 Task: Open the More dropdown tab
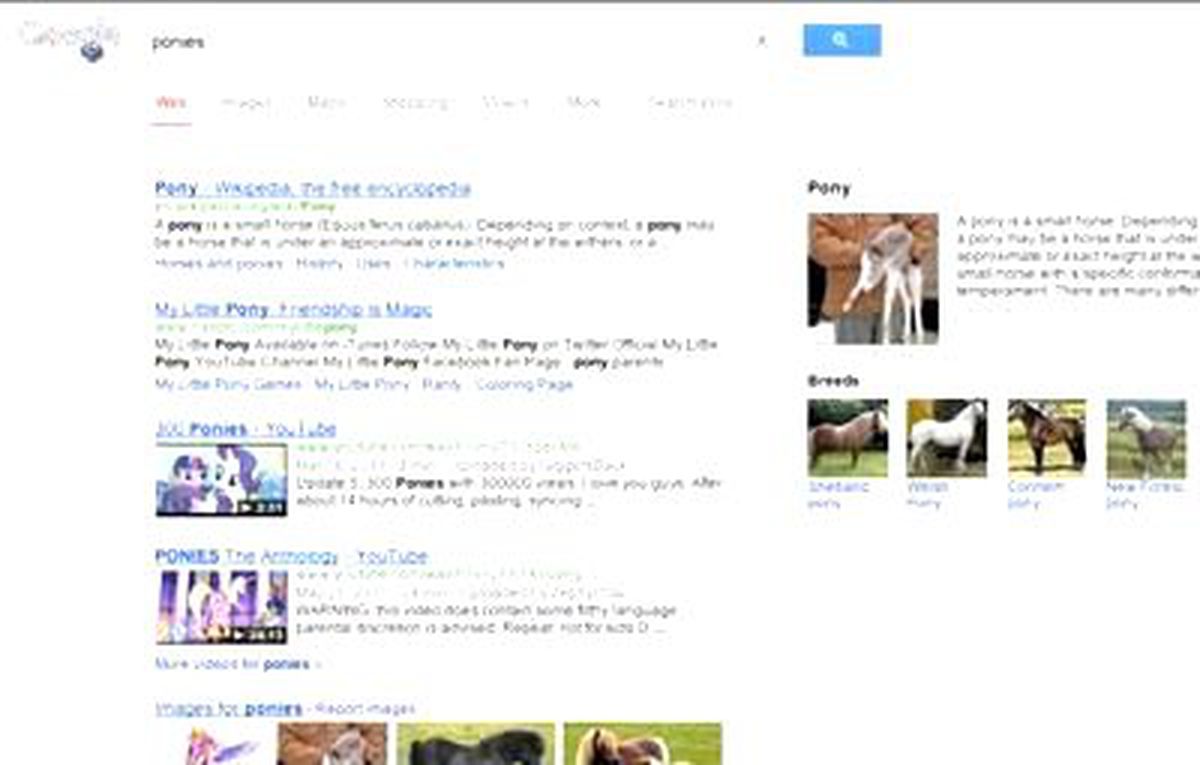click(x=585, y=102)
